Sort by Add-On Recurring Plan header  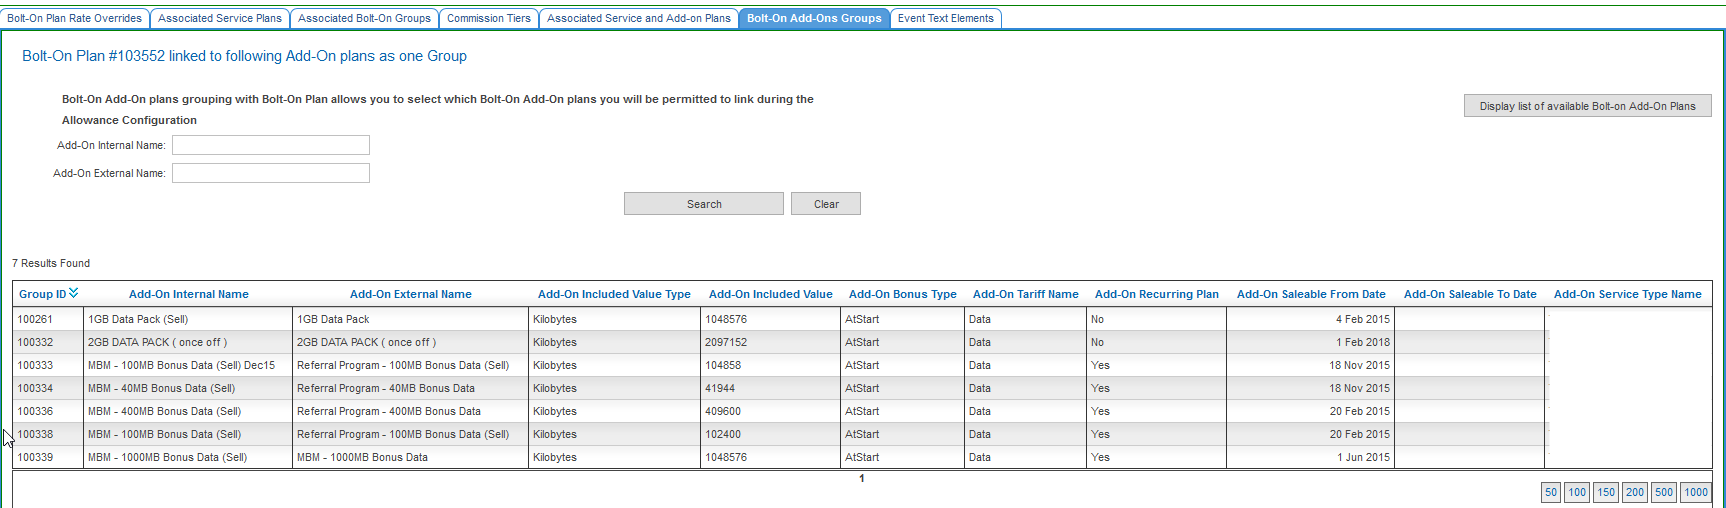coord(1156,294)
